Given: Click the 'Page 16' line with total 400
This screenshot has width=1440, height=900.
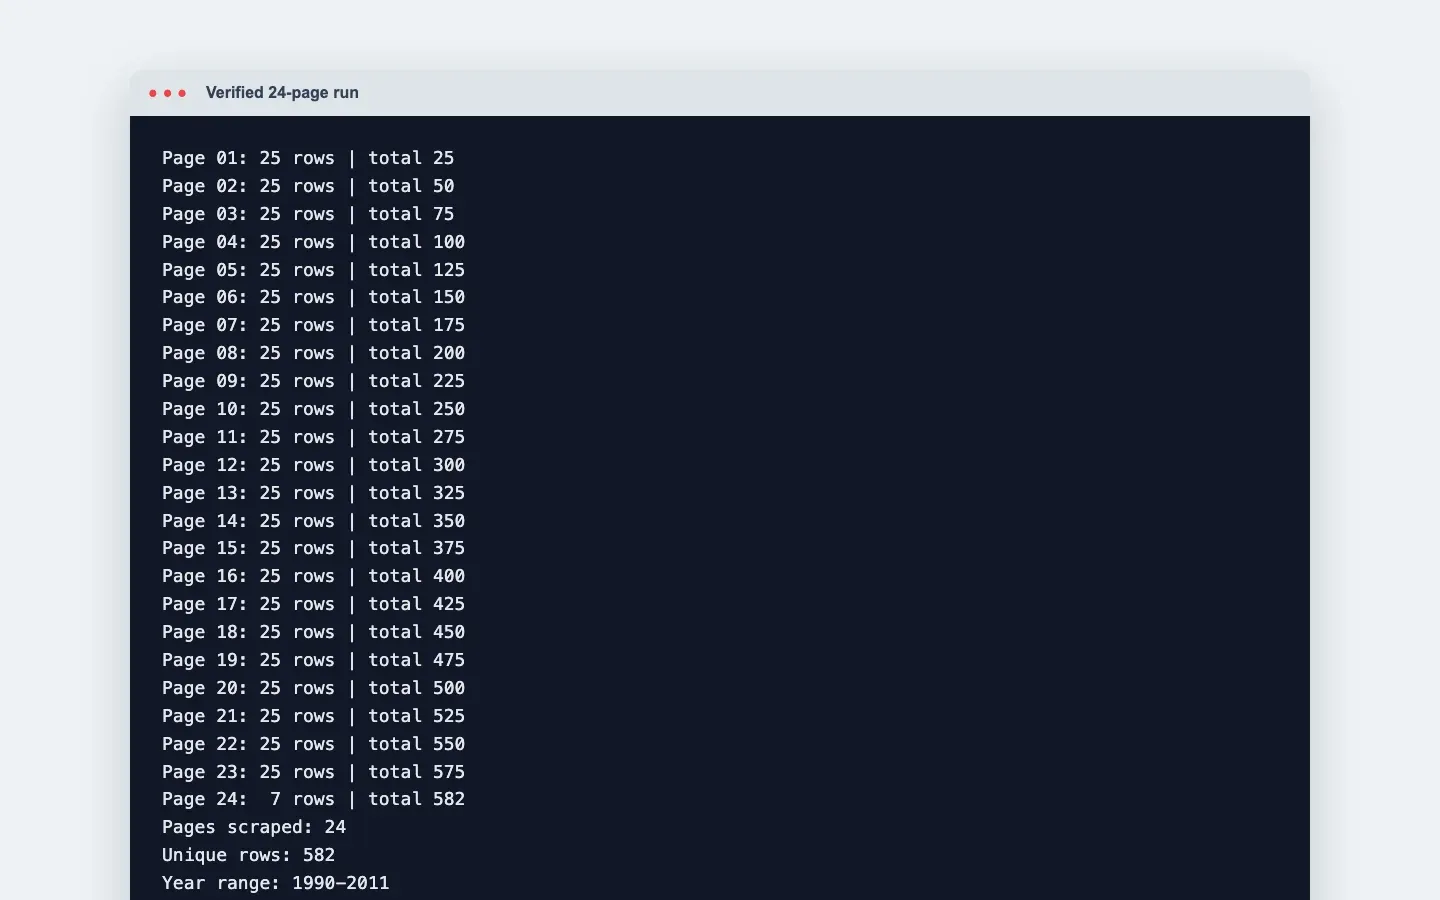Looking at the screenshot, I should coord(314,576).
